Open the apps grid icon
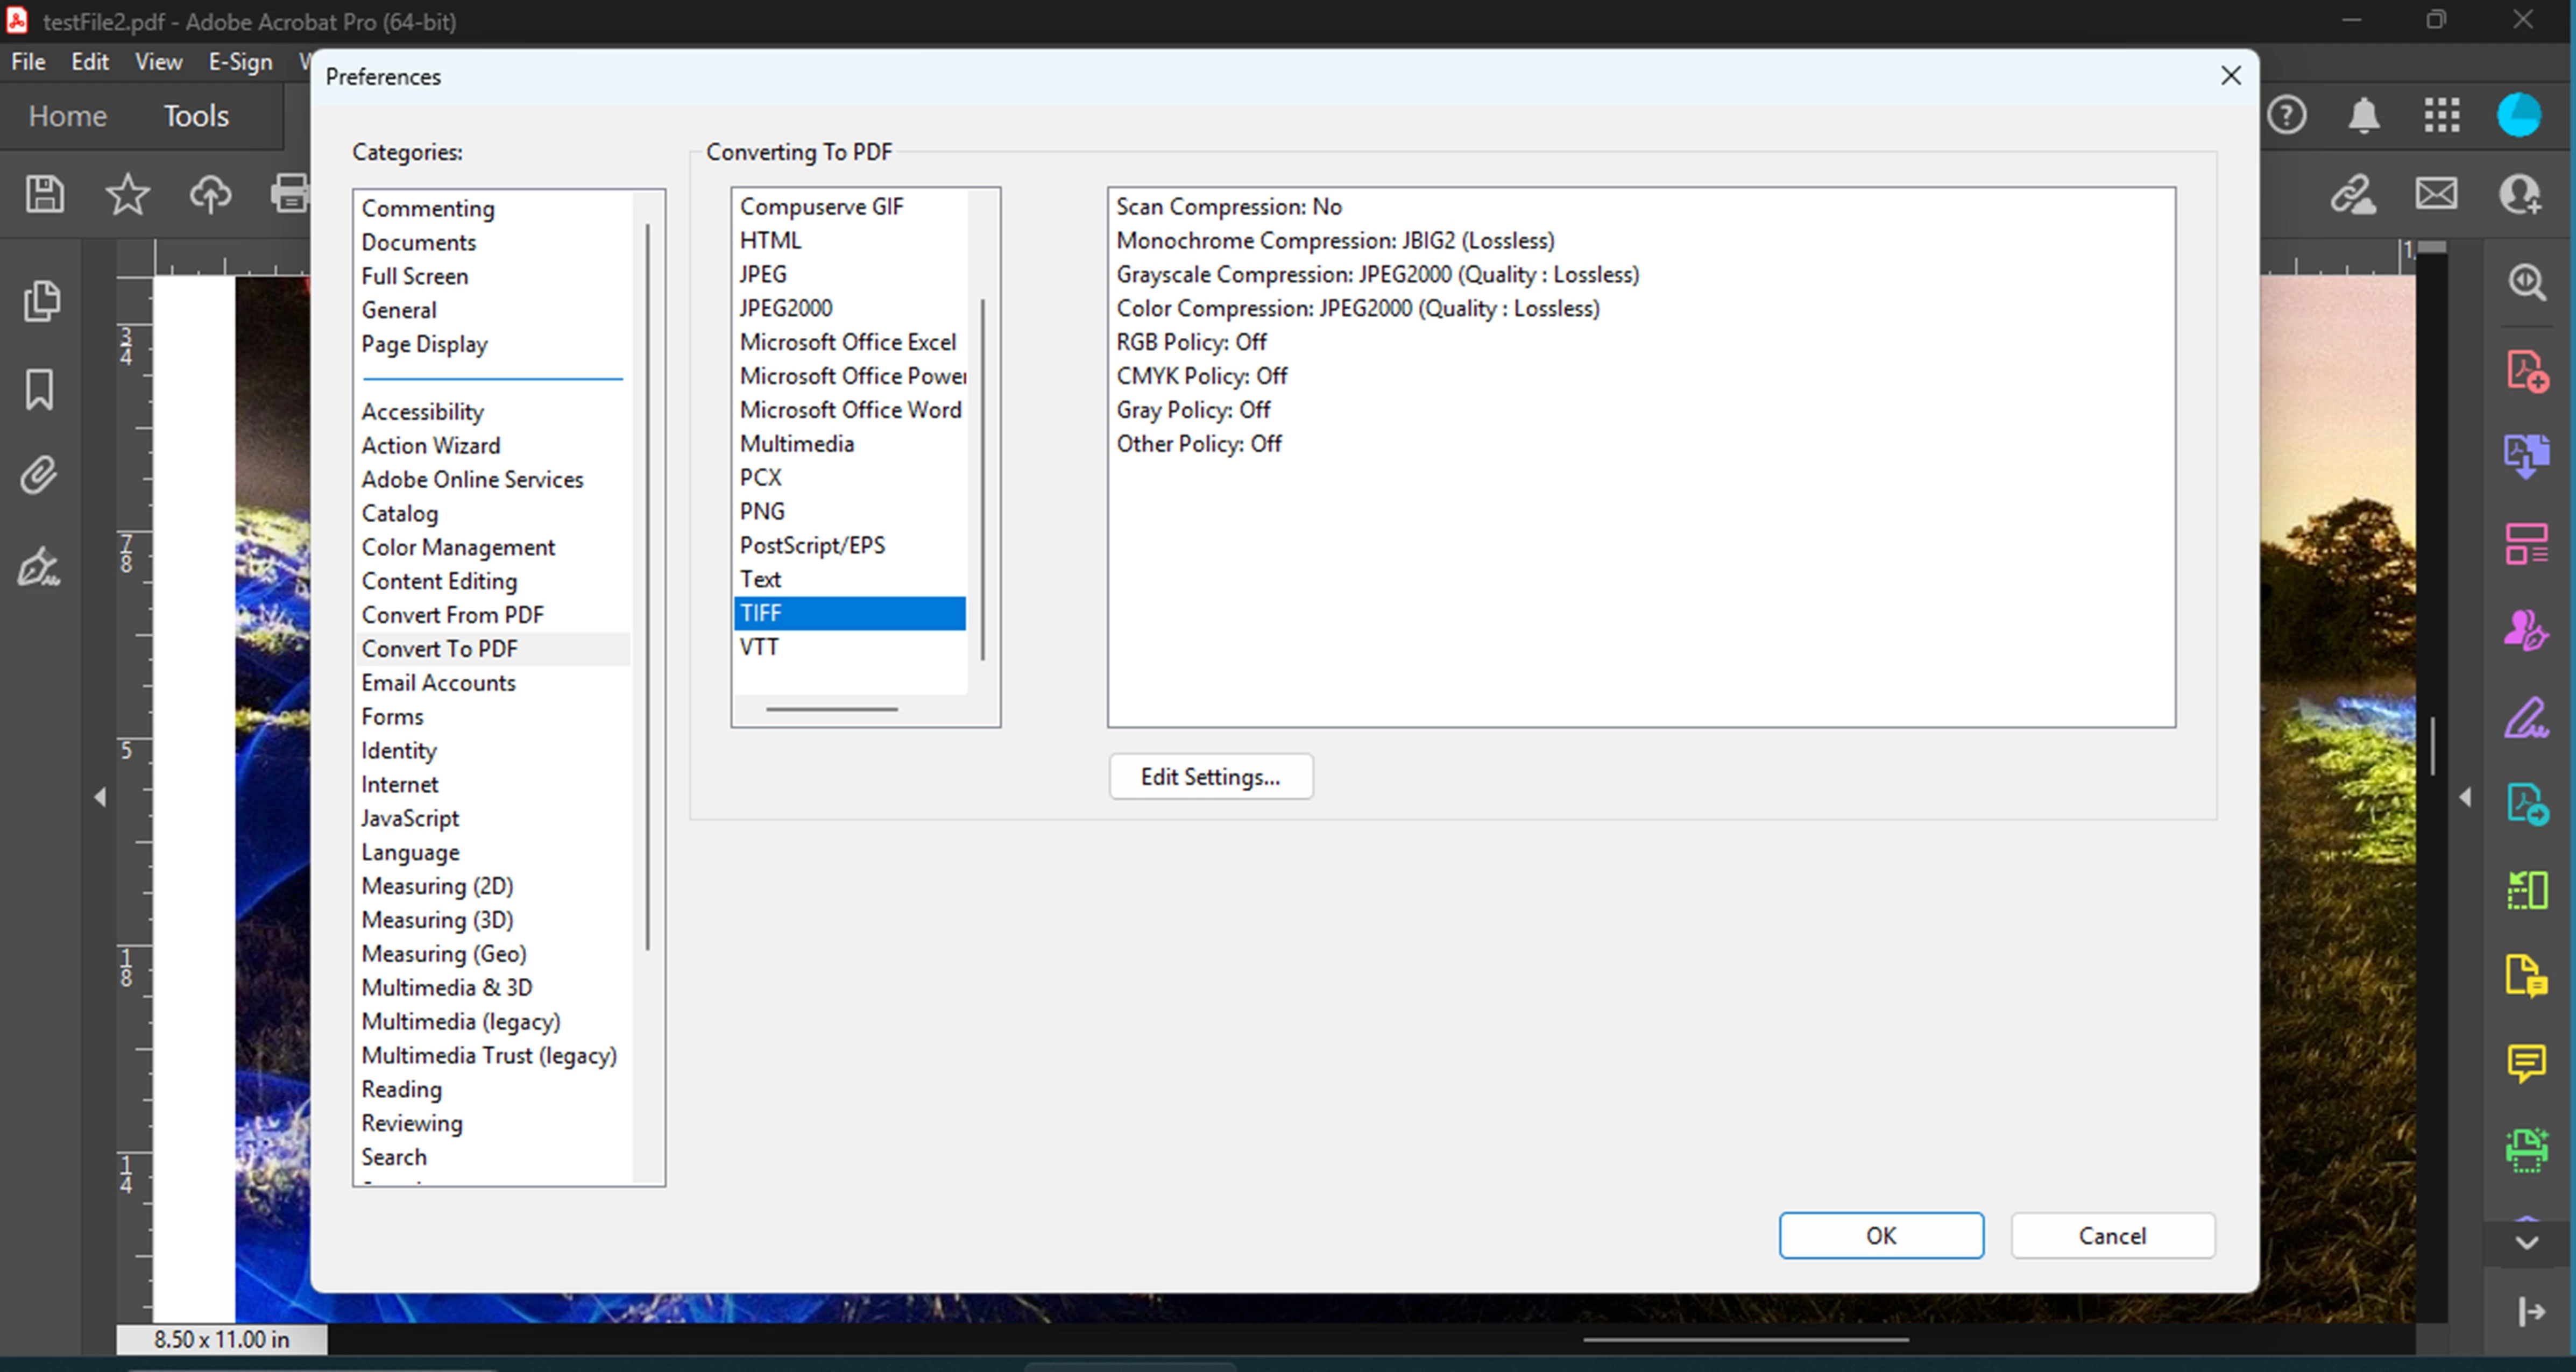The image size is (2576, 1372). 2441,115
